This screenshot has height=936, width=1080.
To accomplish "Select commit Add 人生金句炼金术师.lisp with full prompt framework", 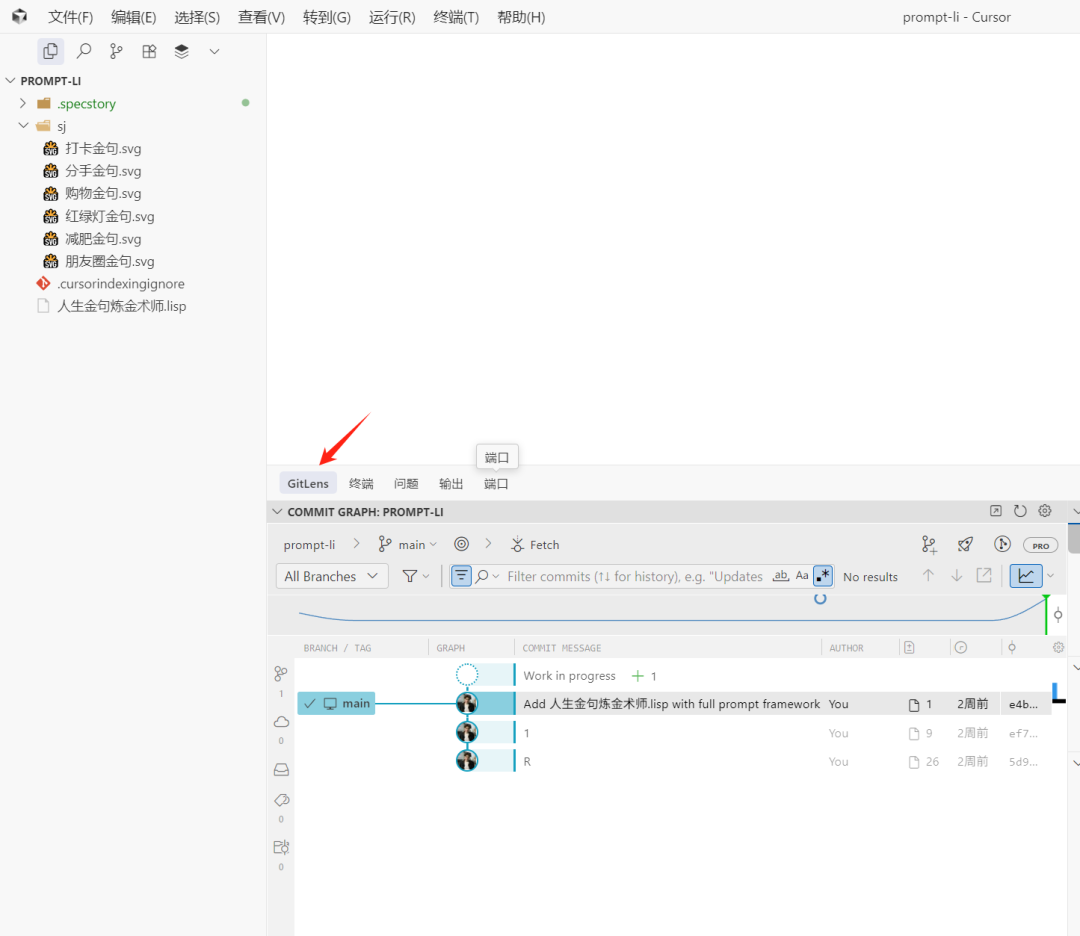I will tap(675, 704).
